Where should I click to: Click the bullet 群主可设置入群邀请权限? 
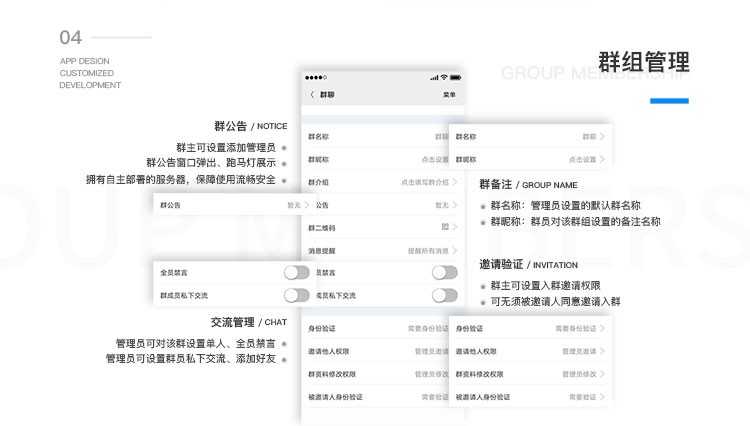click(545, 285)
